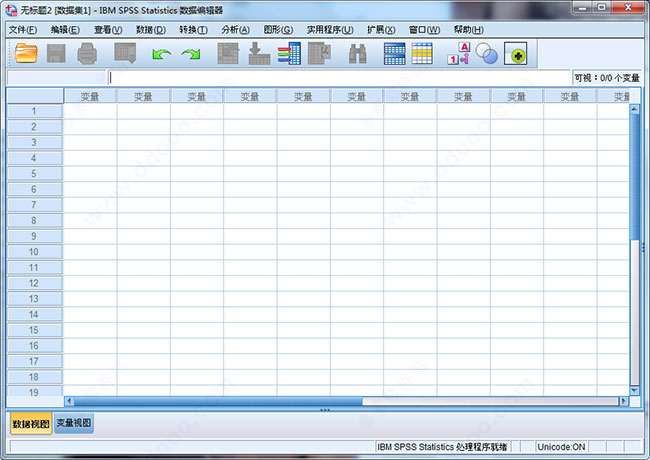The width and height of the screenshot is (650, 460).
Task: Open the 实用程序(U) menu
Action: tap(330, 30)
